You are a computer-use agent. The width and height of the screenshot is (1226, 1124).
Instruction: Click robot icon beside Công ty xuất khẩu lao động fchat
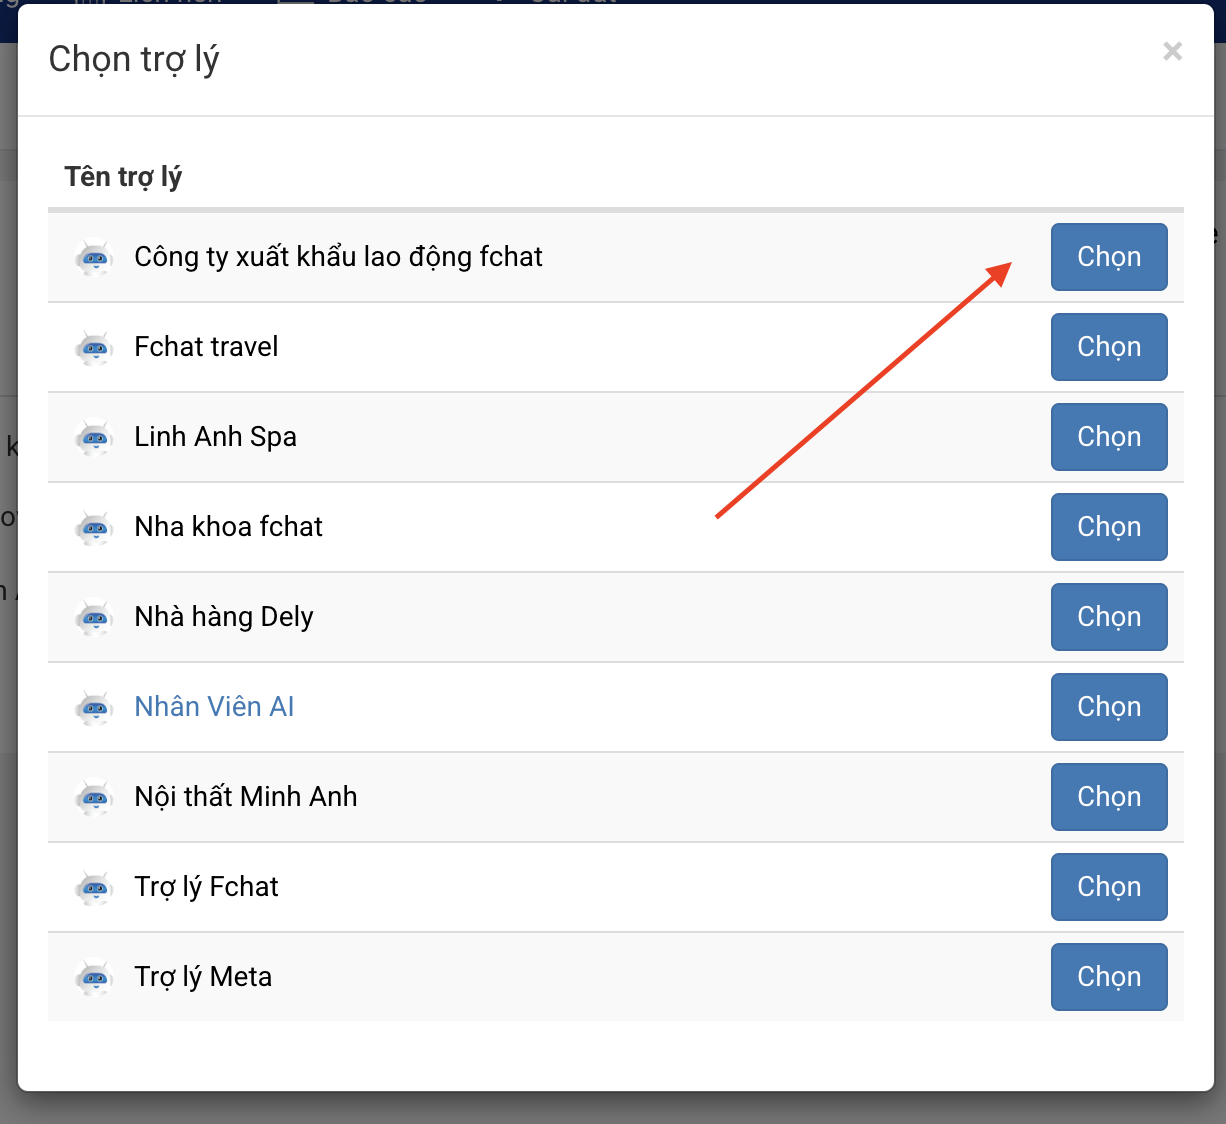pos(95,258)
